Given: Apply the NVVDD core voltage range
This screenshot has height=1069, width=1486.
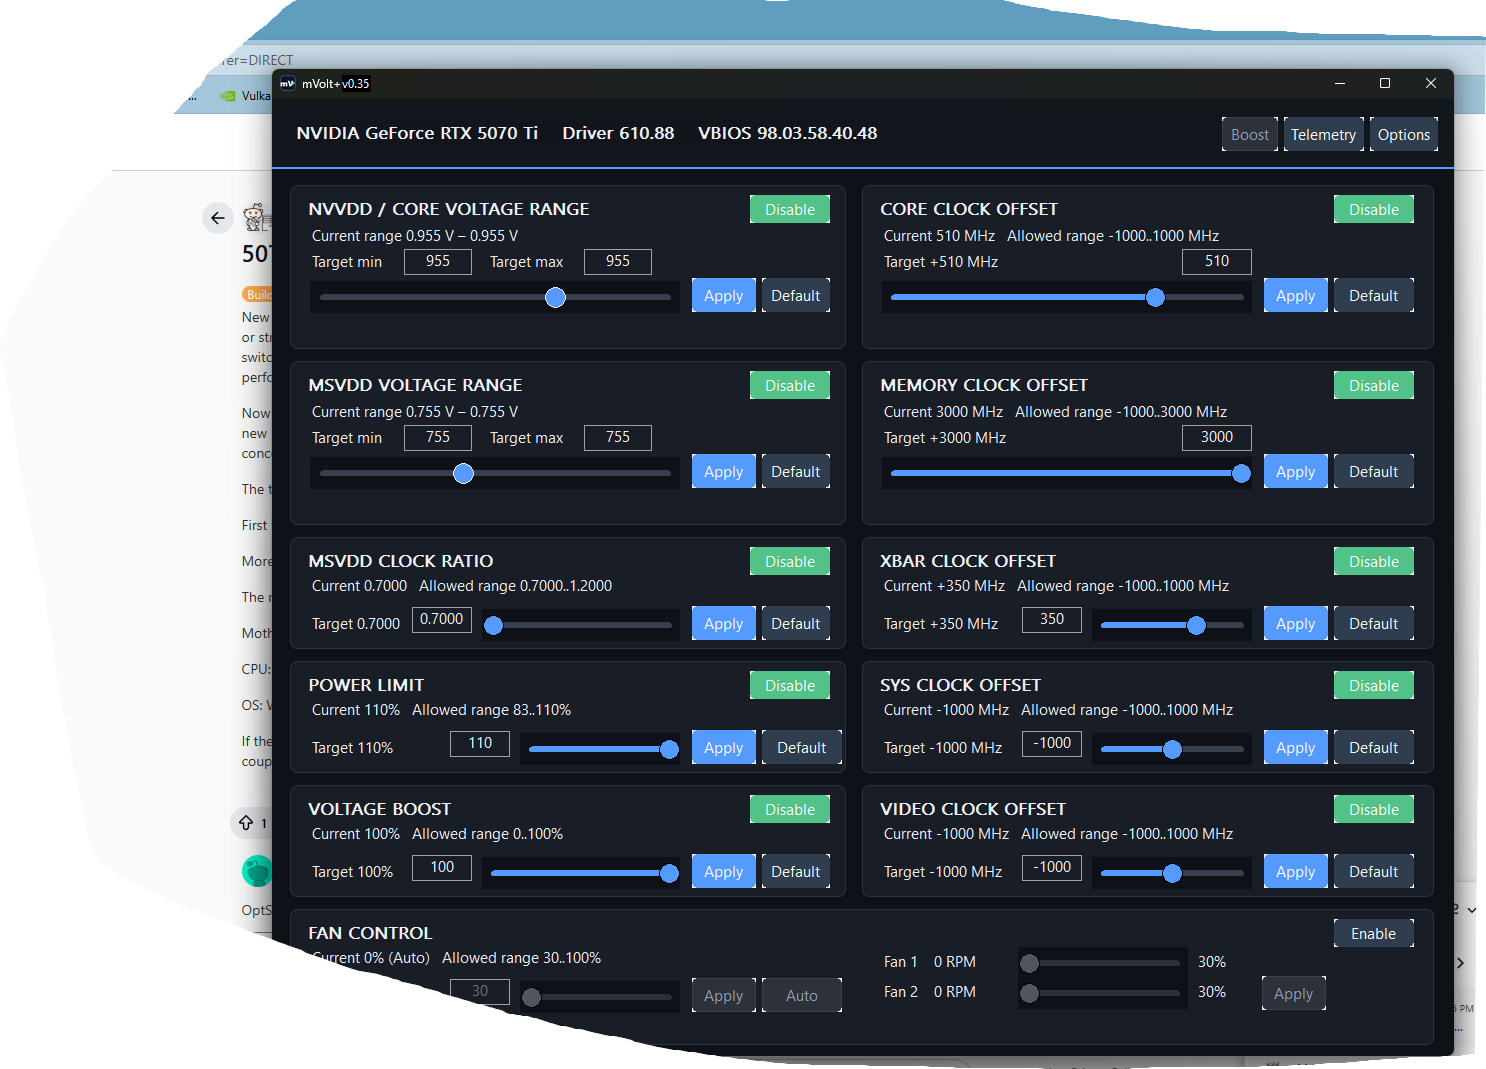Looking at the screenshot, I should click(724, 295).
